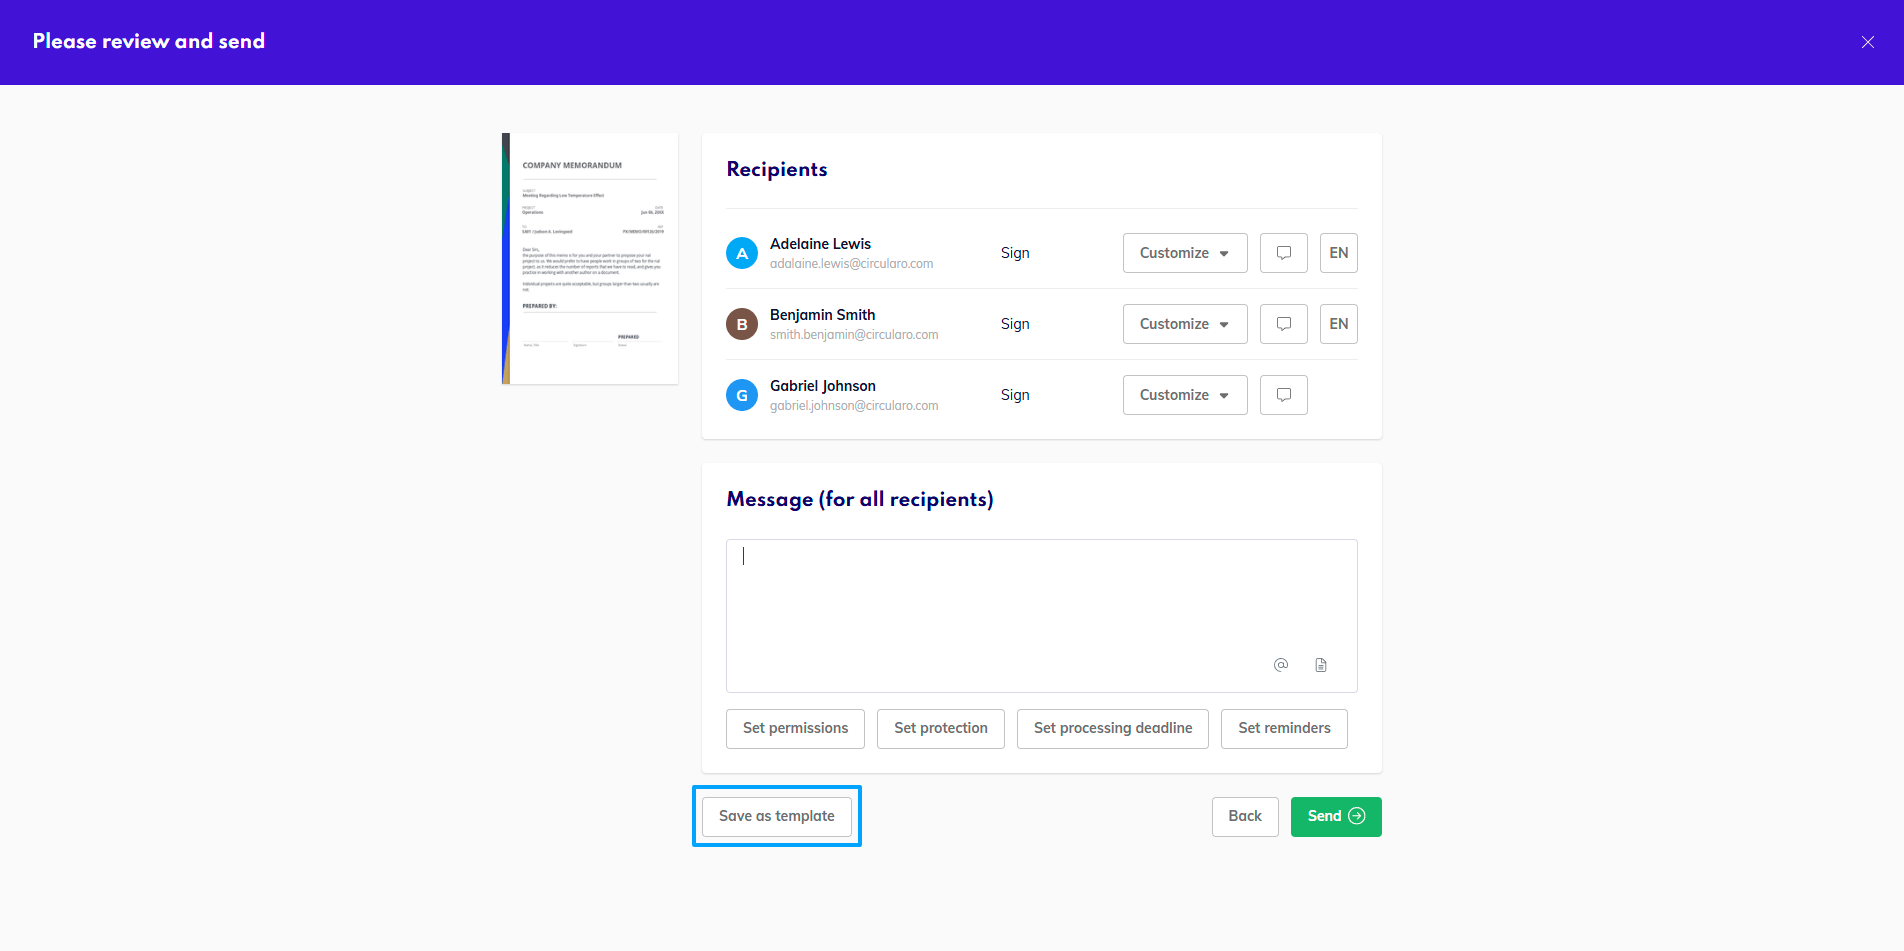Screen dimensions: 1904x951
Task: Open private message bubble for Adelaine Lewis
Action: coord(1283,252)
